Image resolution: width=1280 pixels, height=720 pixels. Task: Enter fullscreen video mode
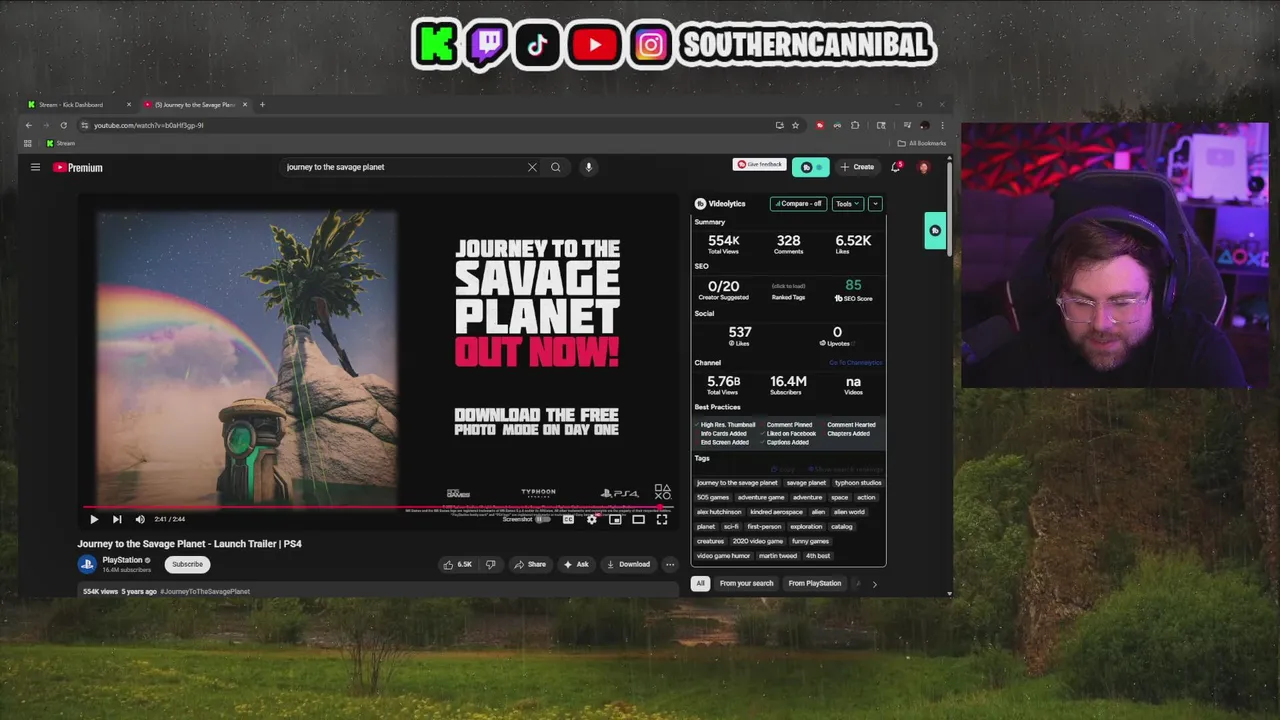(662, 519)
